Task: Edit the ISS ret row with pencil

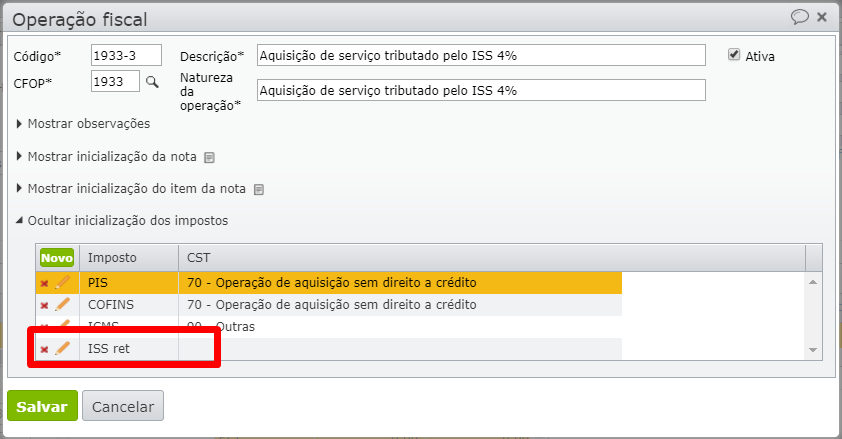Action: tap(62, 348)
